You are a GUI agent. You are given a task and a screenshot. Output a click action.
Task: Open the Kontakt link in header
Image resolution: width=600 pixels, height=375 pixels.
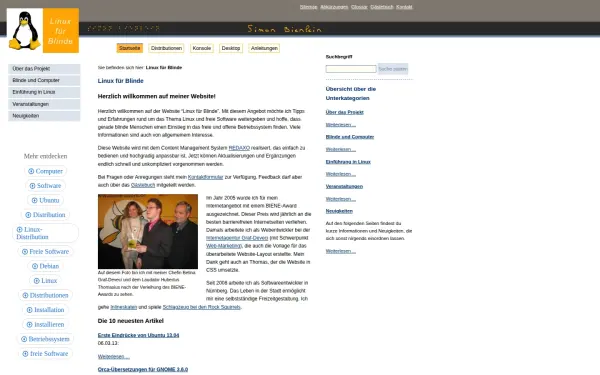404,7
